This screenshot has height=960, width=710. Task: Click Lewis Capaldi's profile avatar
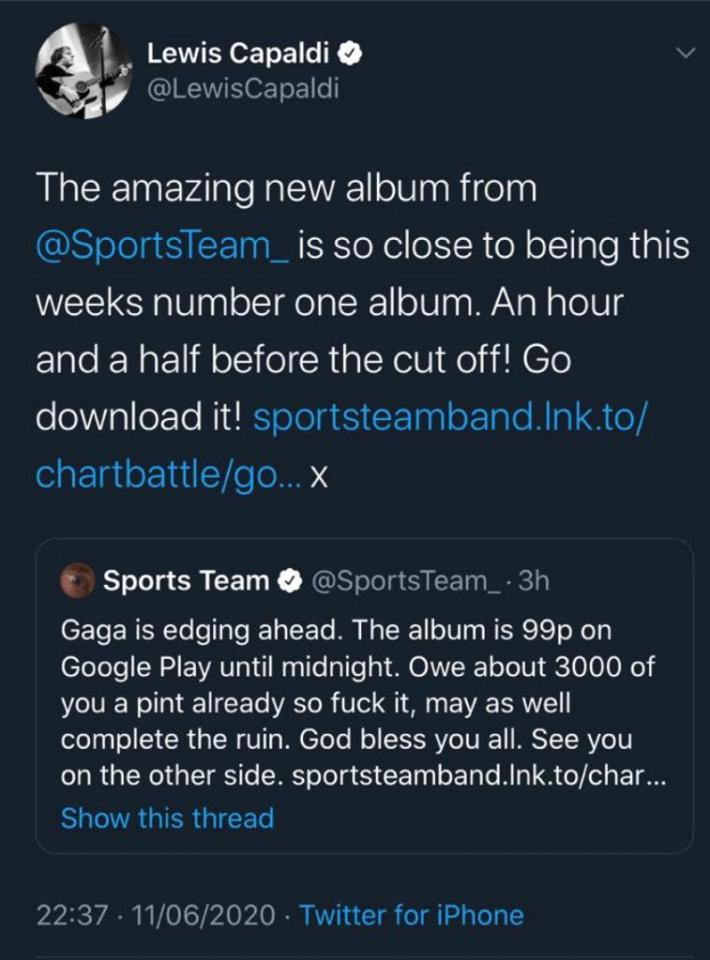click(83, 70)
